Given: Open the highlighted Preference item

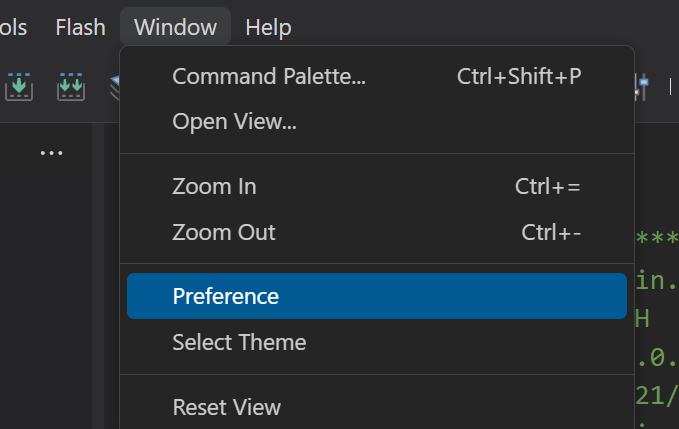Looking at the screenshot, I should (377, 296).
